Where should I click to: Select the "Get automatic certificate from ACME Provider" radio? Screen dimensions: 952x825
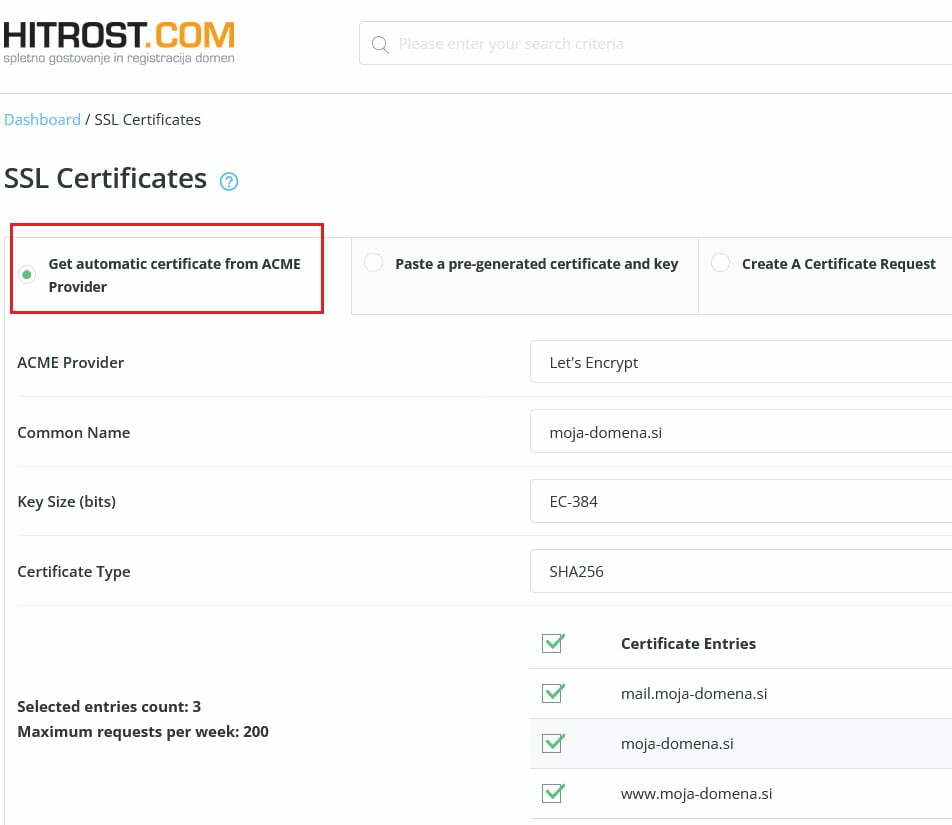click(27, 274)
